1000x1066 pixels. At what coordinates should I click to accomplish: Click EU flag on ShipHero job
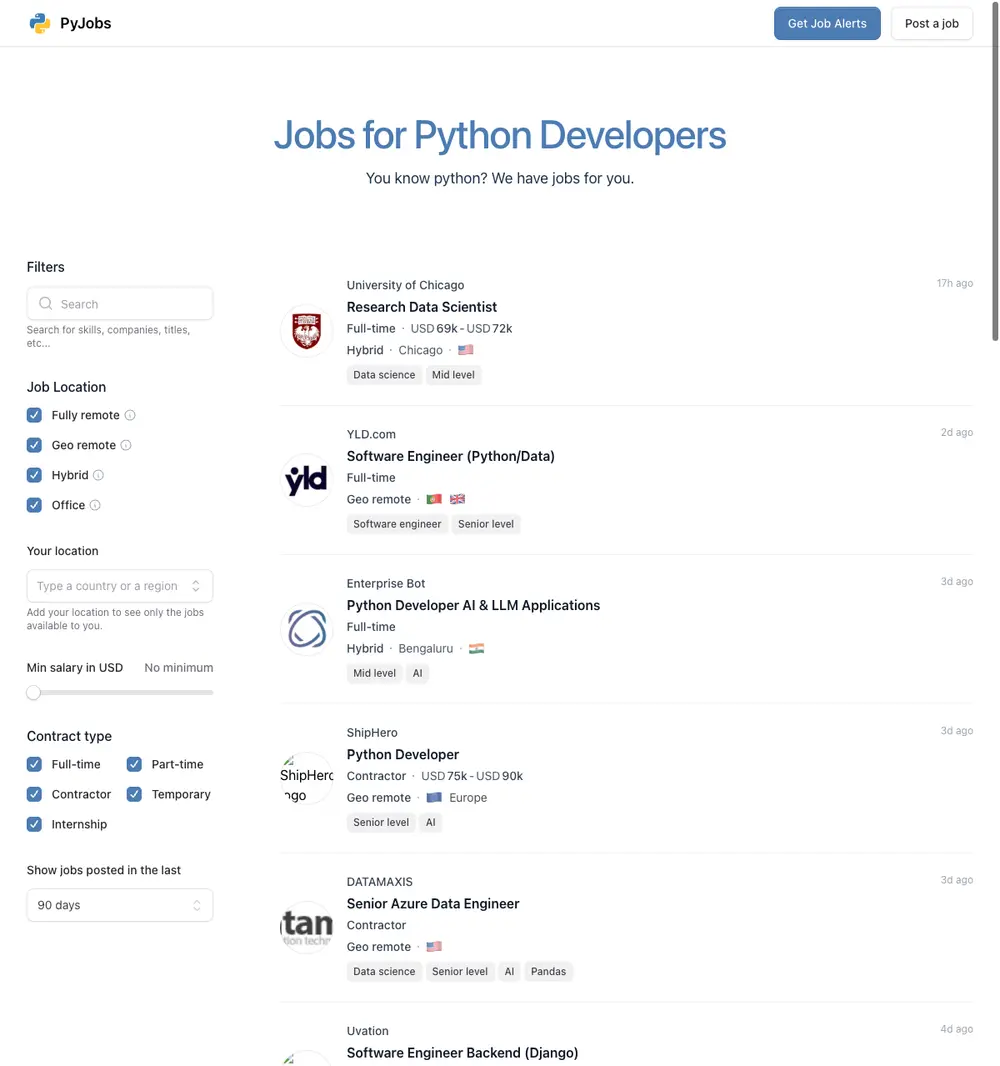[x=434, y=797]
